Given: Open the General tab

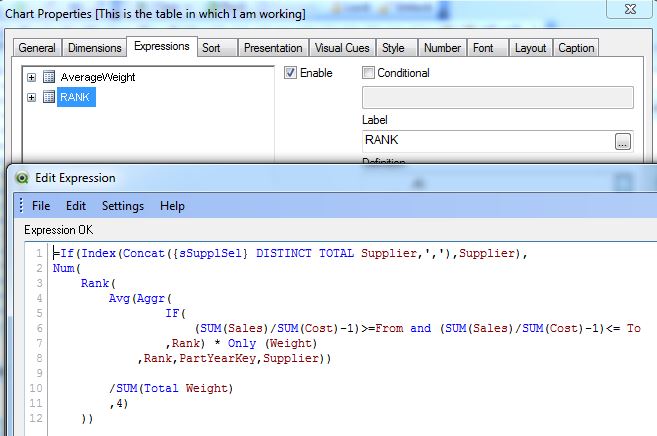Looking at the screenshot, I should click(x=37, y=48).
